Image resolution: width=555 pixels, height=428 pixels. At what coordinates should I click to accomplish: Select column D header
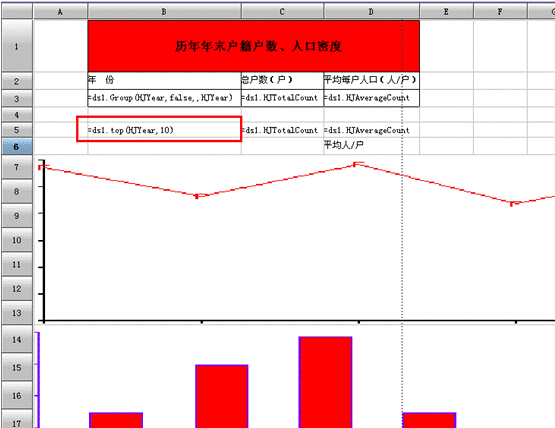pyautogui.click(x=371, y=12)
